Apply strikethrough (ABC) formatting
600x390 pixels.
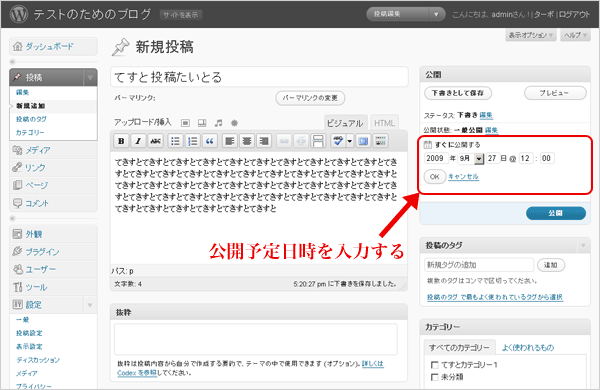click(155, 141)
